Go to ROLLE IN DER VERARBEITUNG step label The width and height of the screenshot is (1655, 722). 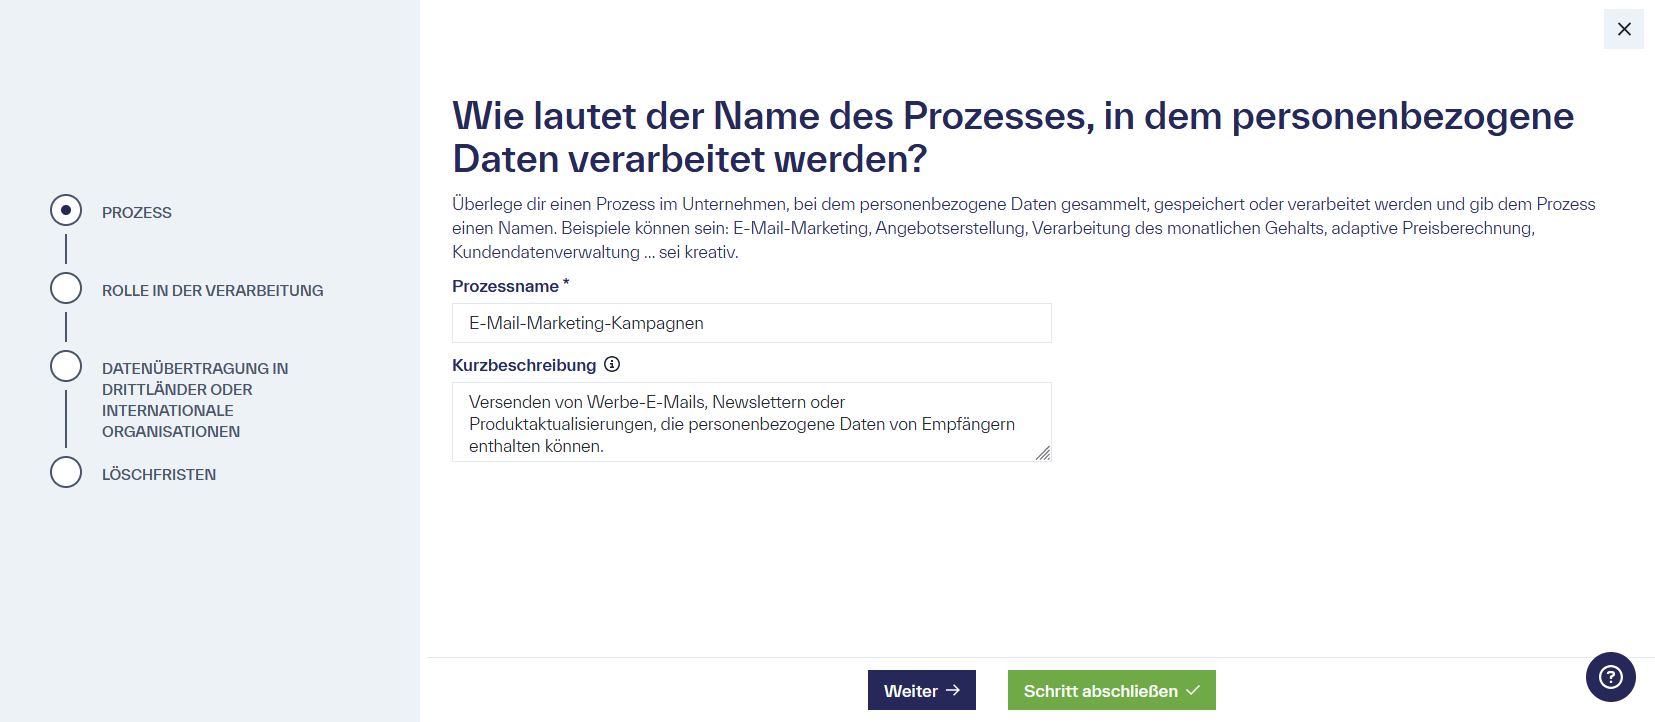(213, 290)
